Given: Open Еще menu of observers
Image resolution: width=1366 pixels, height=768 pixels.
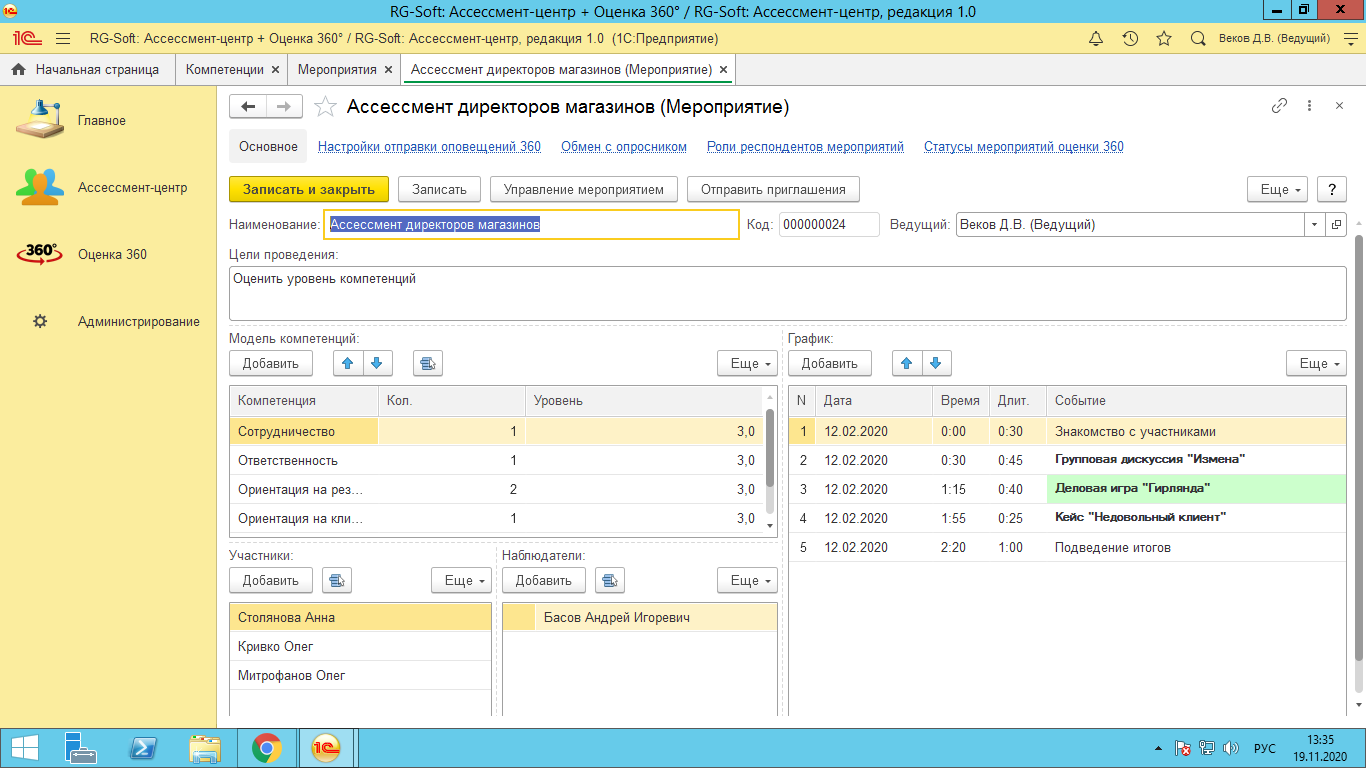Looking at the screenshot, I should 748,580.
